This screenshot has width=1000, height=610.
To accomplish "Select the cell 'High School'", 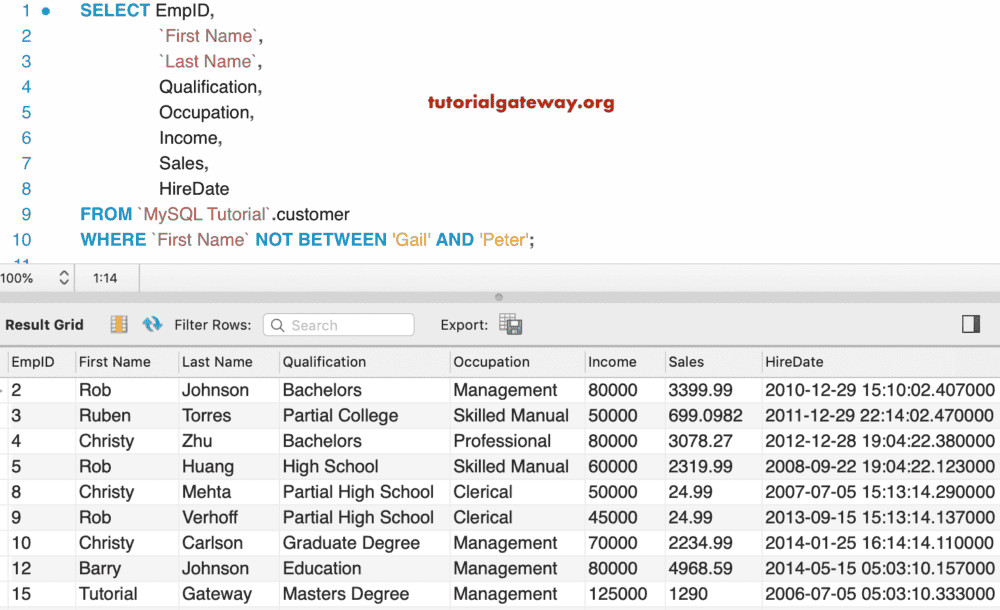I will [x=330, y=466].
